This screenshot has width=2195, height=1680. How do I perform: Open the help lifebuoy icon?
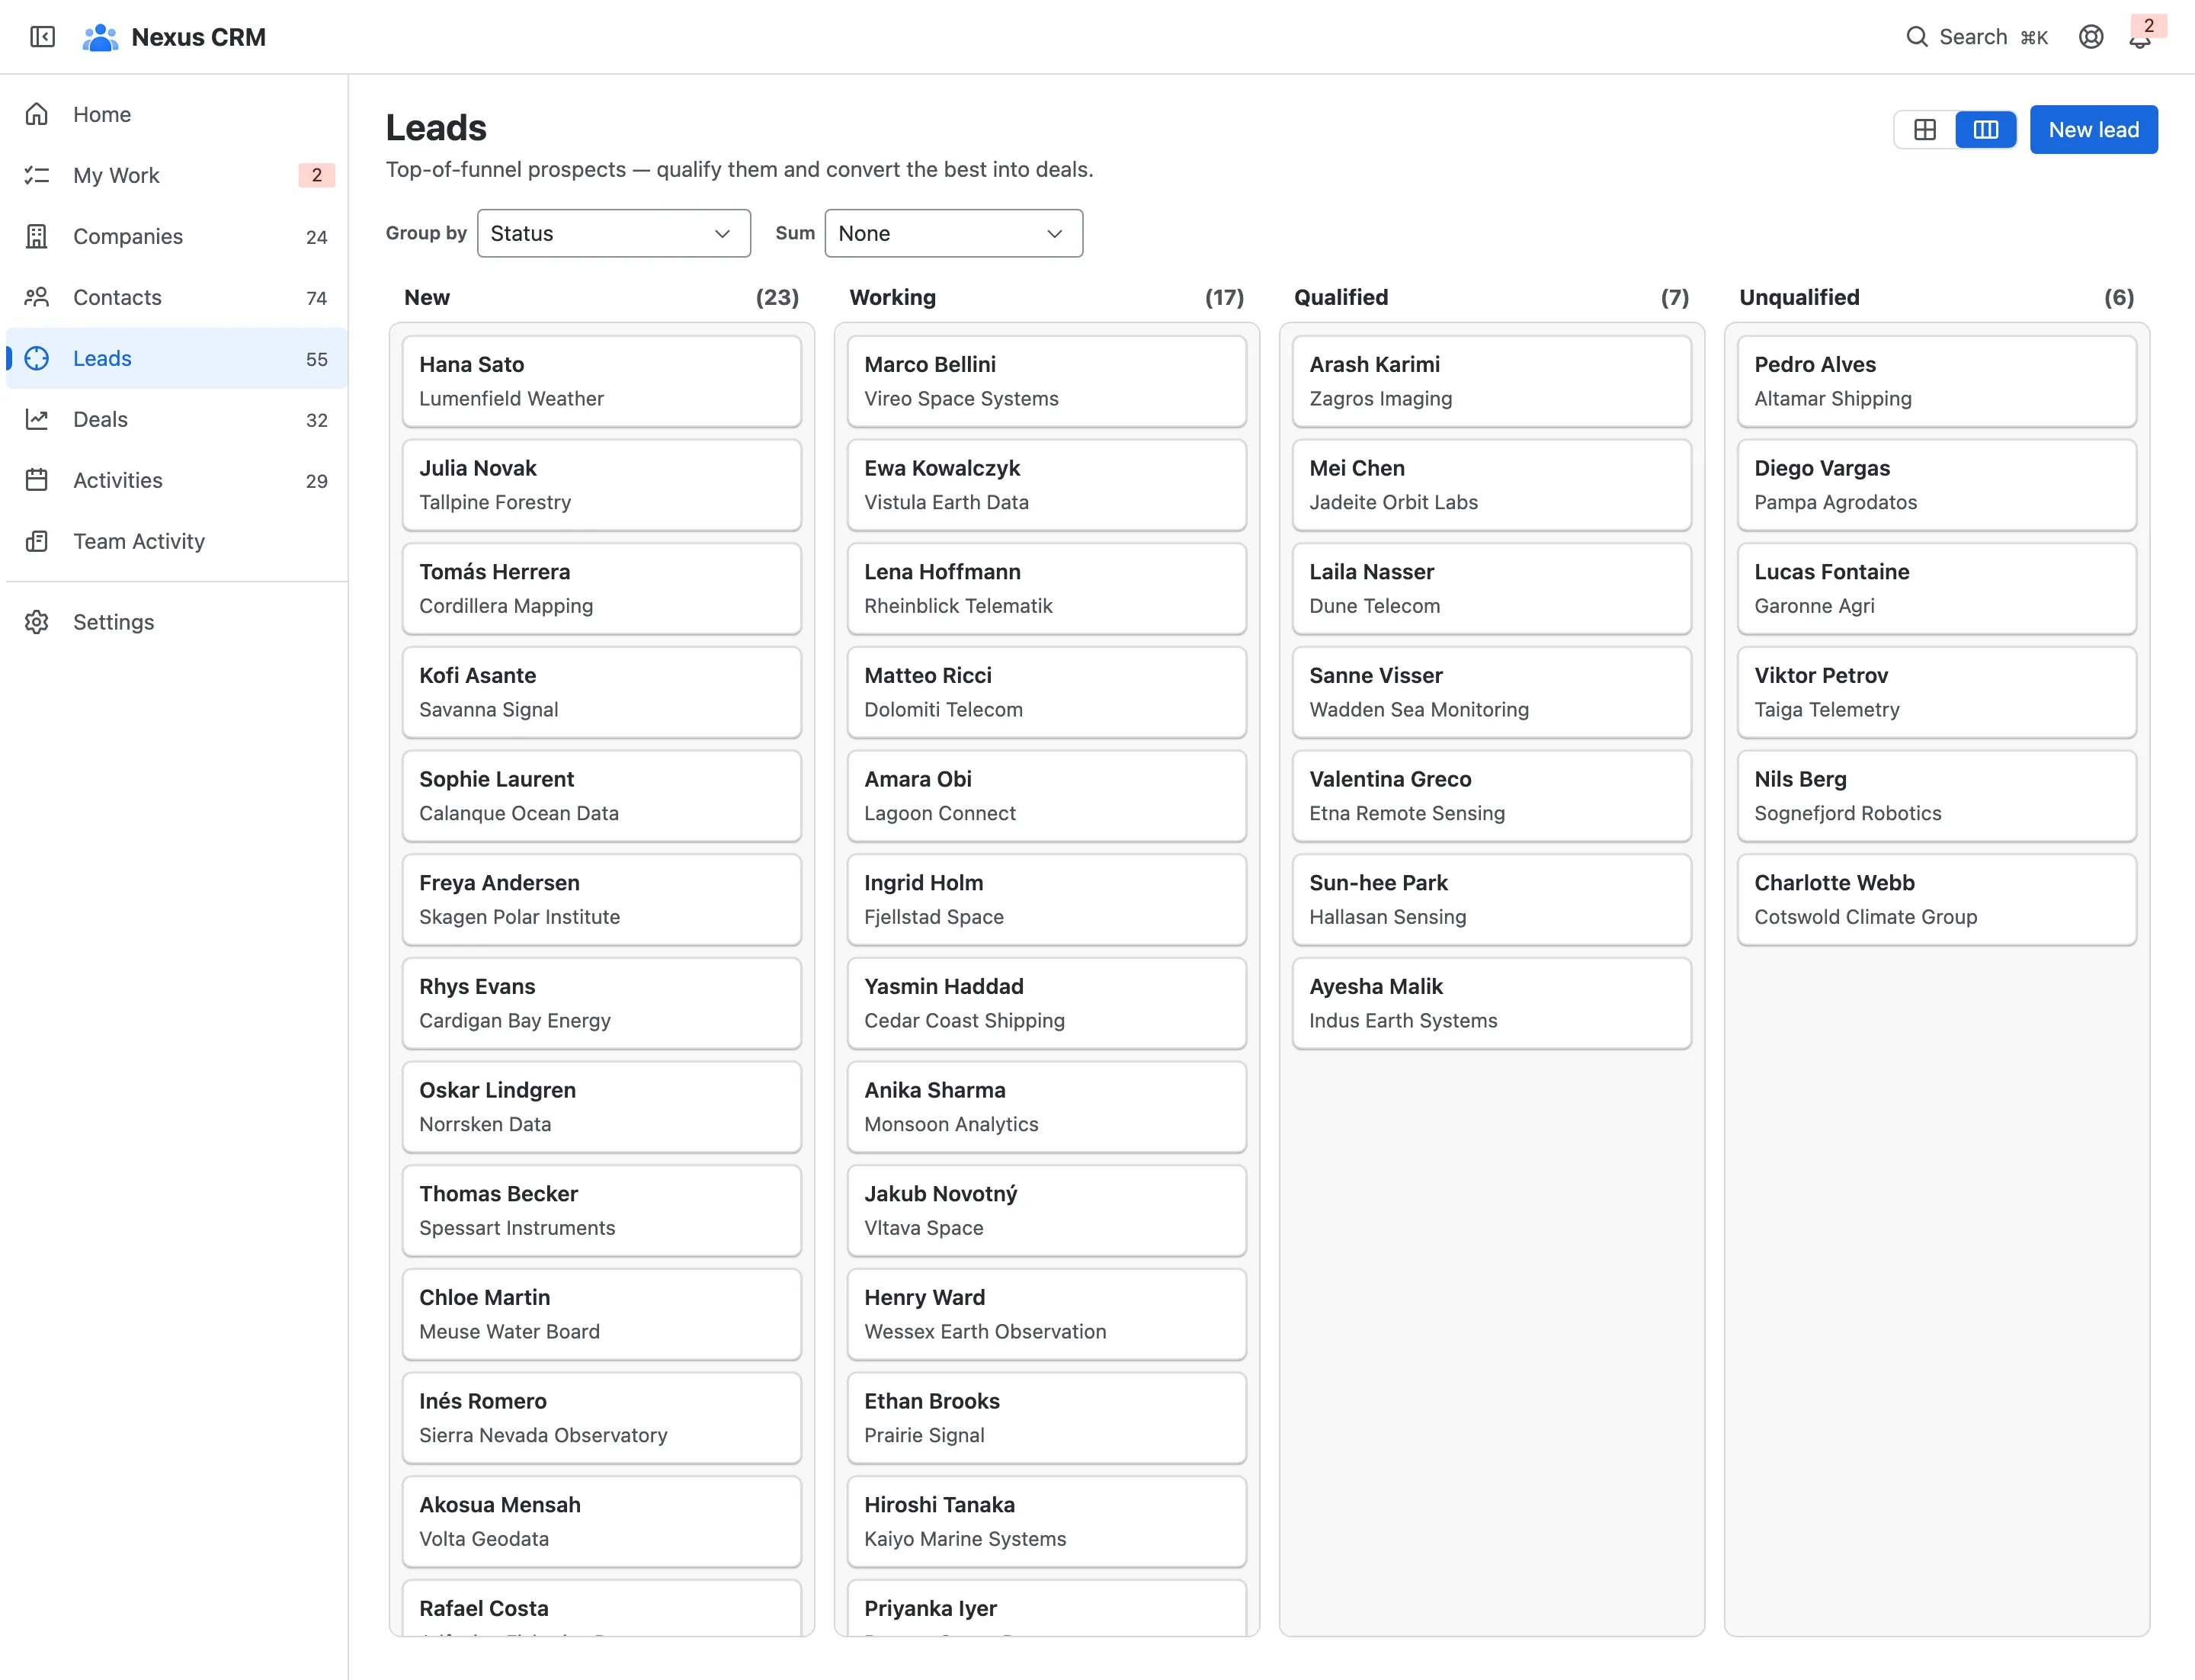click(x=2091, y=37)
